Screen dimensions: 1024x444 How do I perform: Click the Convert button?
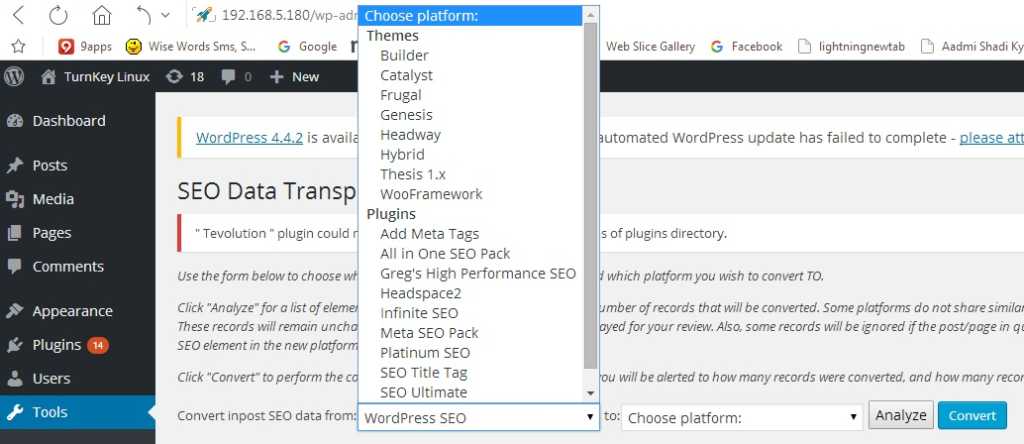coord(972,415)
